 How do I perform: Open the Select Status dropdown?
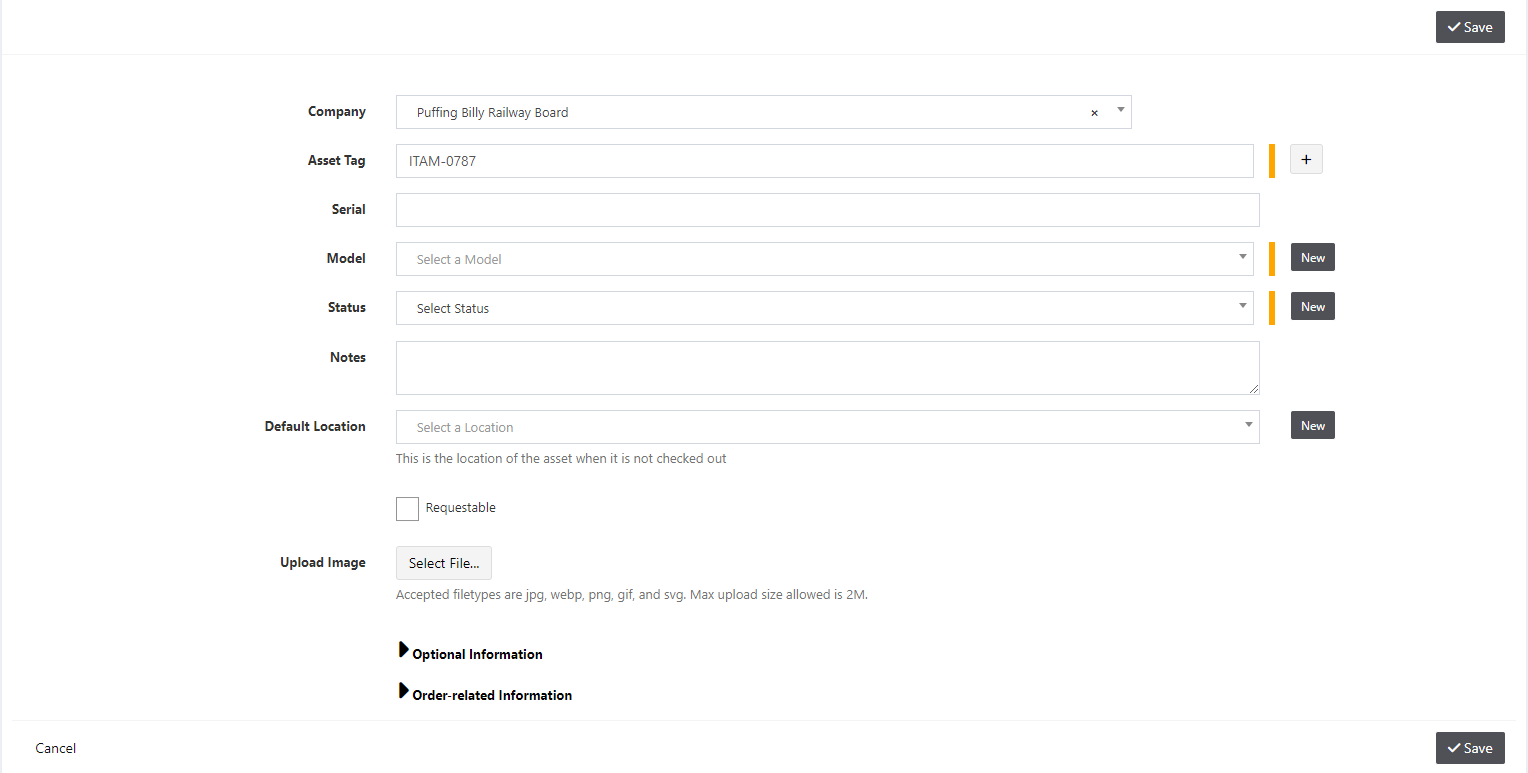pos(825,308)
